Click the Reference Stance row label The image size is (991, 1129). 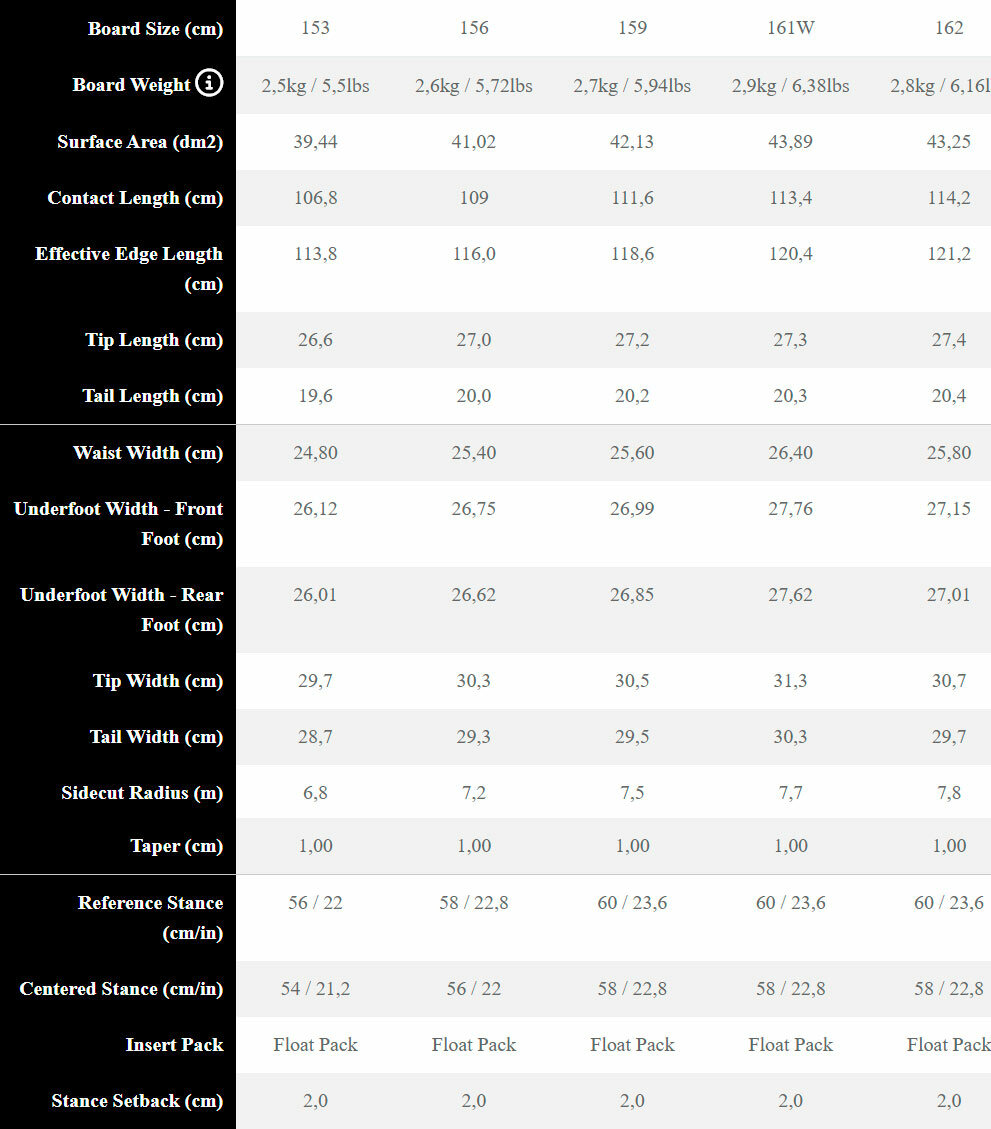click(150, 917)
